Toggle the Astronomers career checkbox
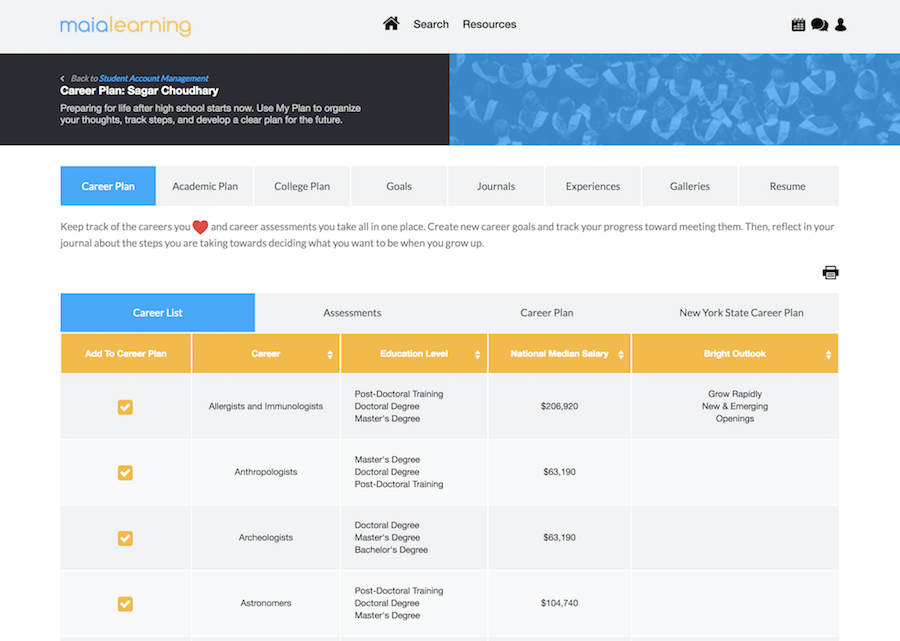This screenshot has height=641, width=900. pos(125,603)
